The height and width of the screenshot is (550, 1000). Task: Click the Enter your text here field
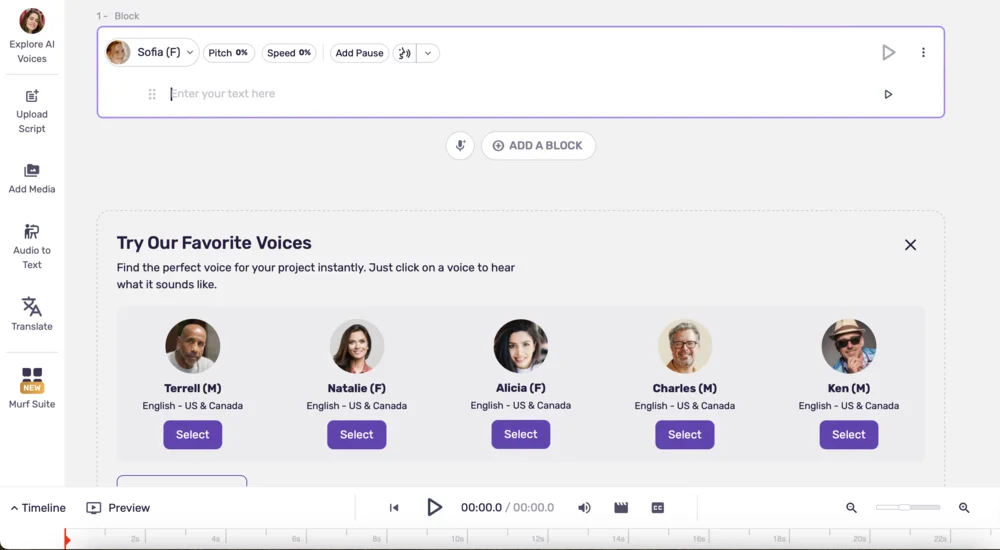coord(500,94)
